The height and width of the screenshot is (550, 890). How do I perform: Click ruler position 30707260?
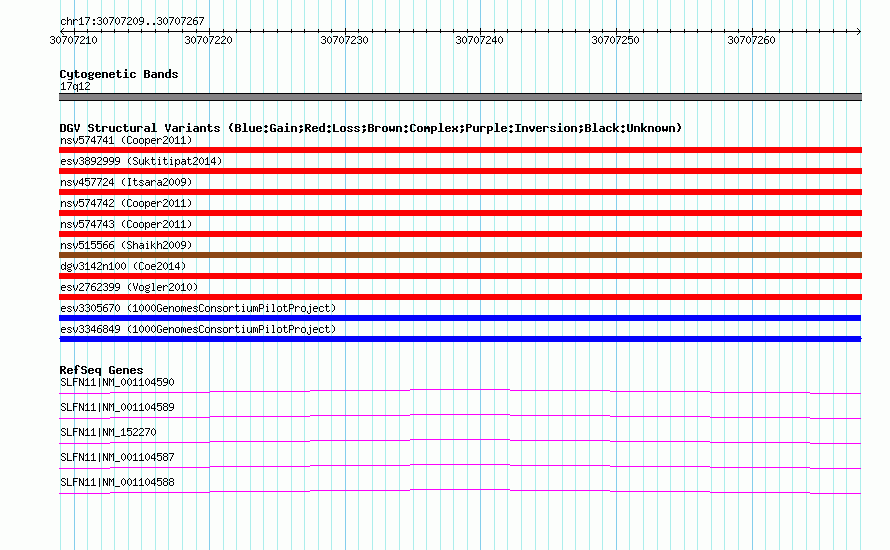pyautogui.click(x=751, y=40)
